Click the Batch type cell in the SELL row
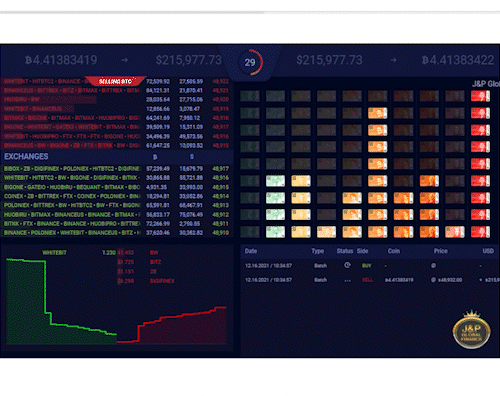 click(x=320, y=280)
